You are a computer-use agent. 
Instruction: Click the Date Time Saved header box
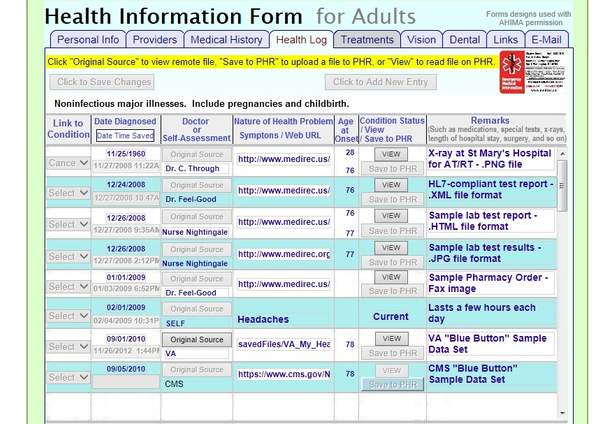coord(125,136)
